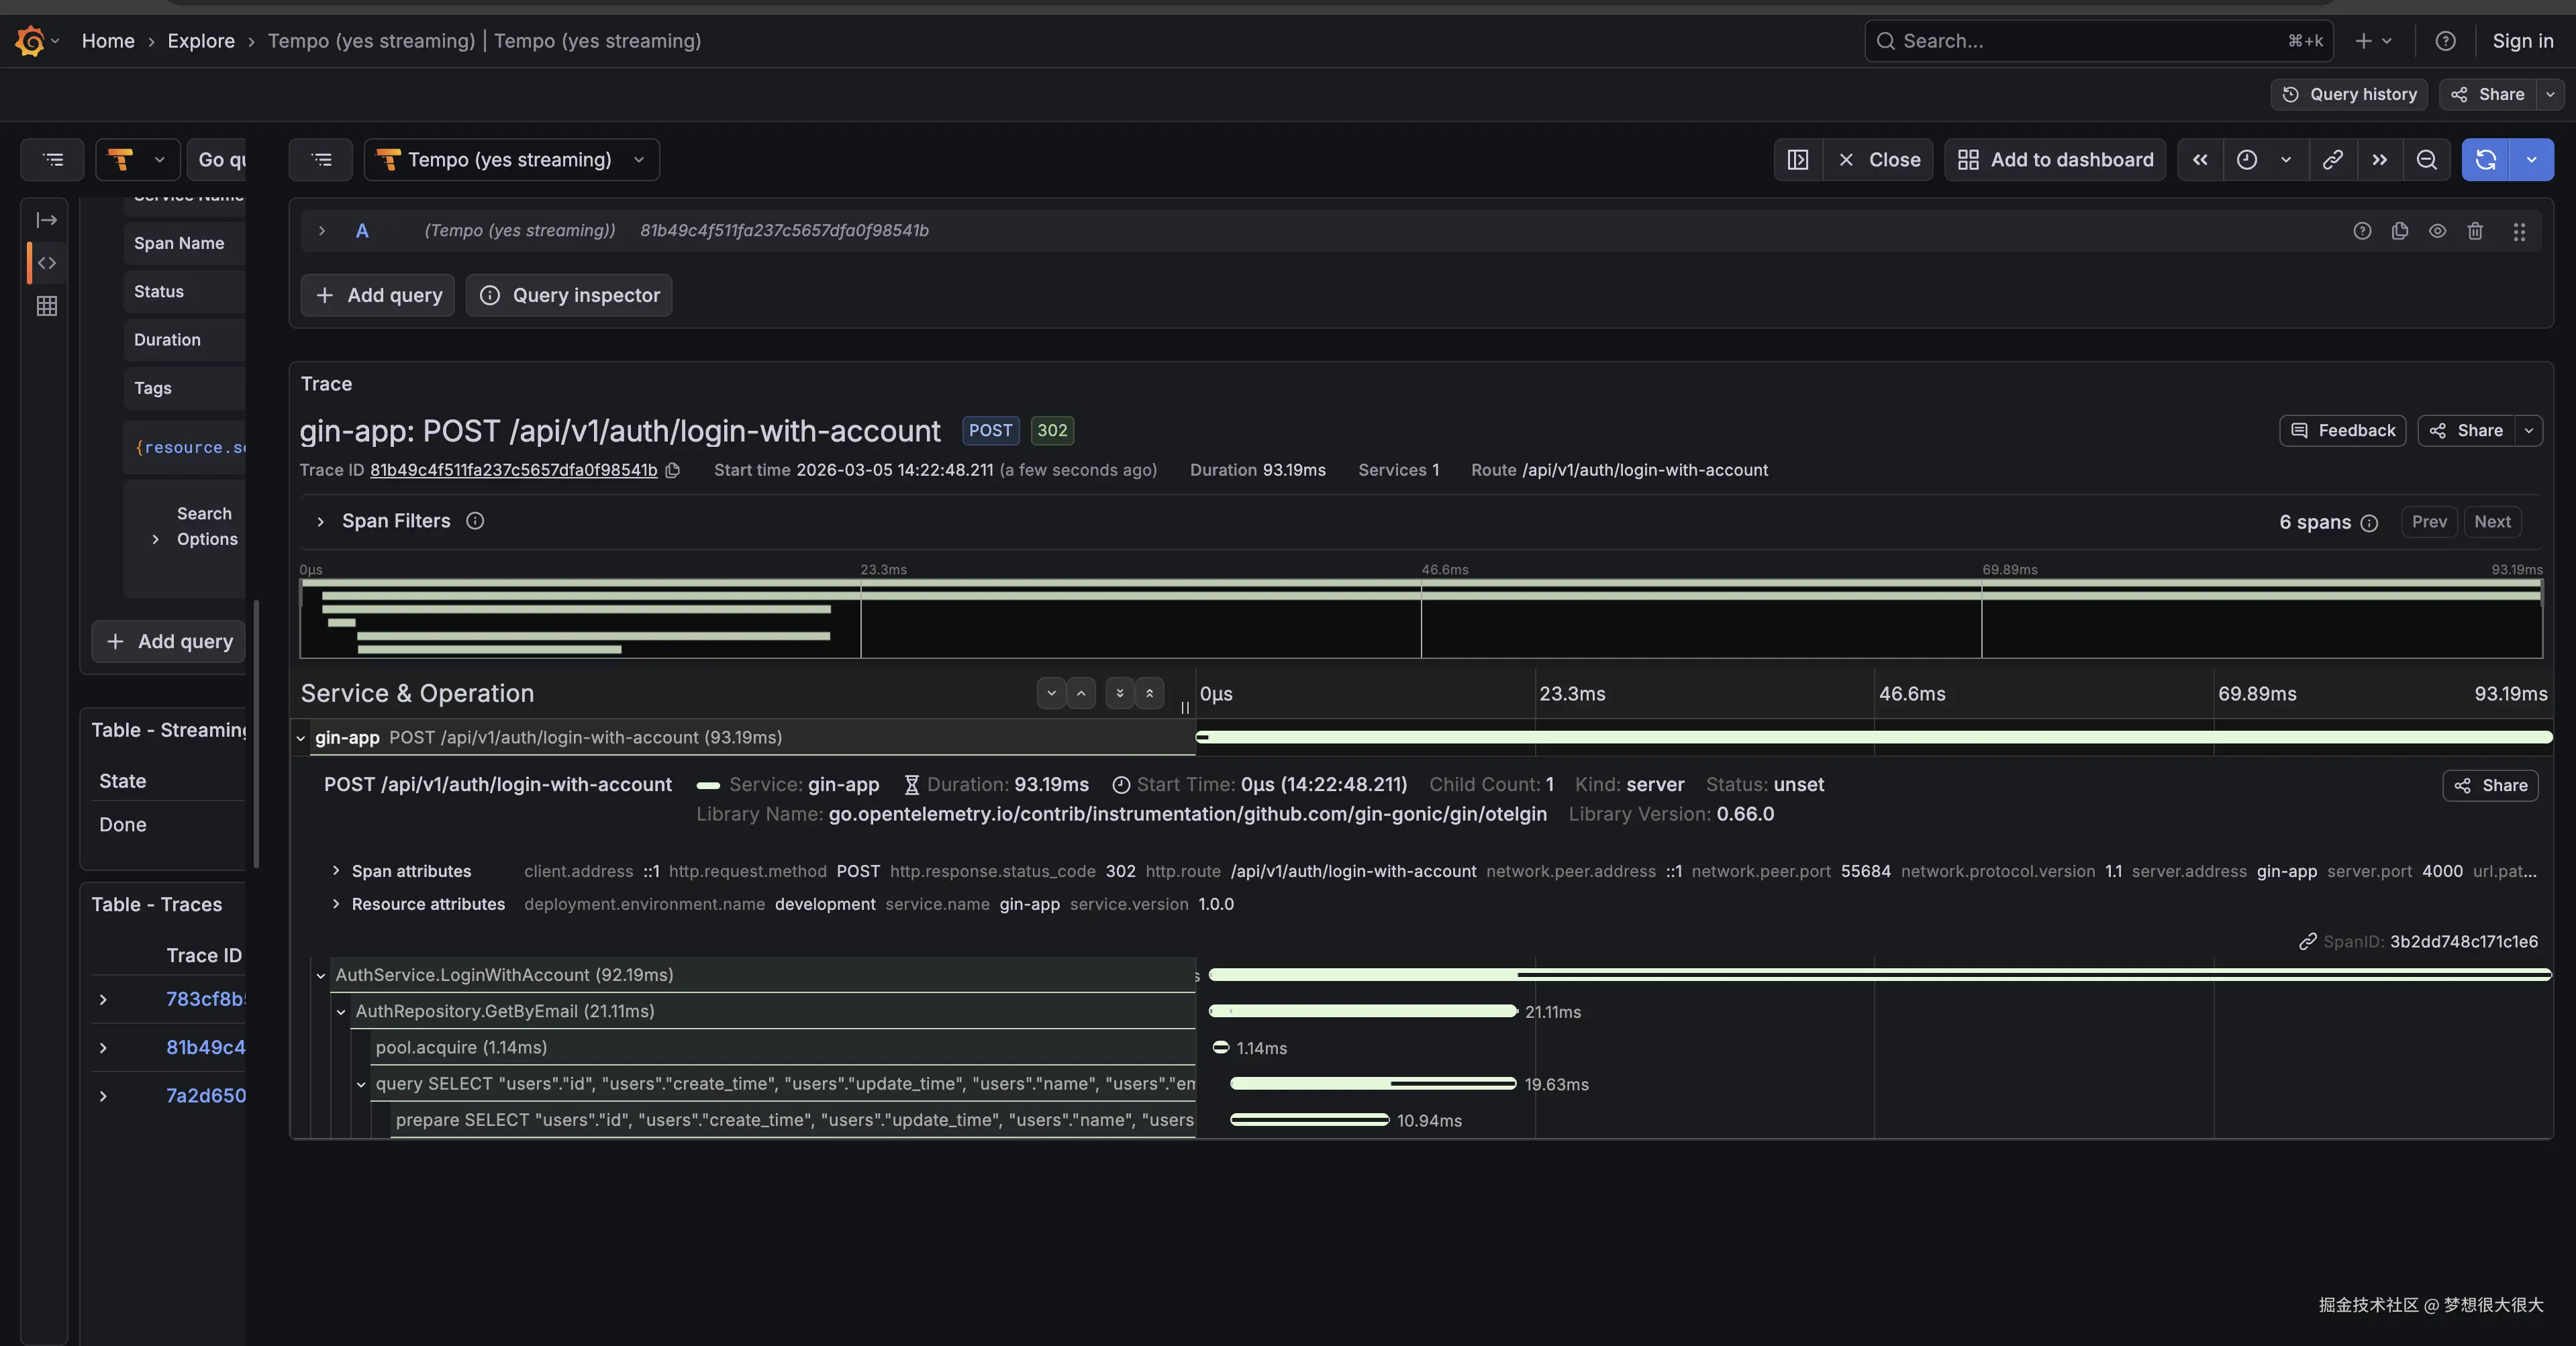Click the zoom out time range icon
The image size is (2576, 1346).
2426,160
